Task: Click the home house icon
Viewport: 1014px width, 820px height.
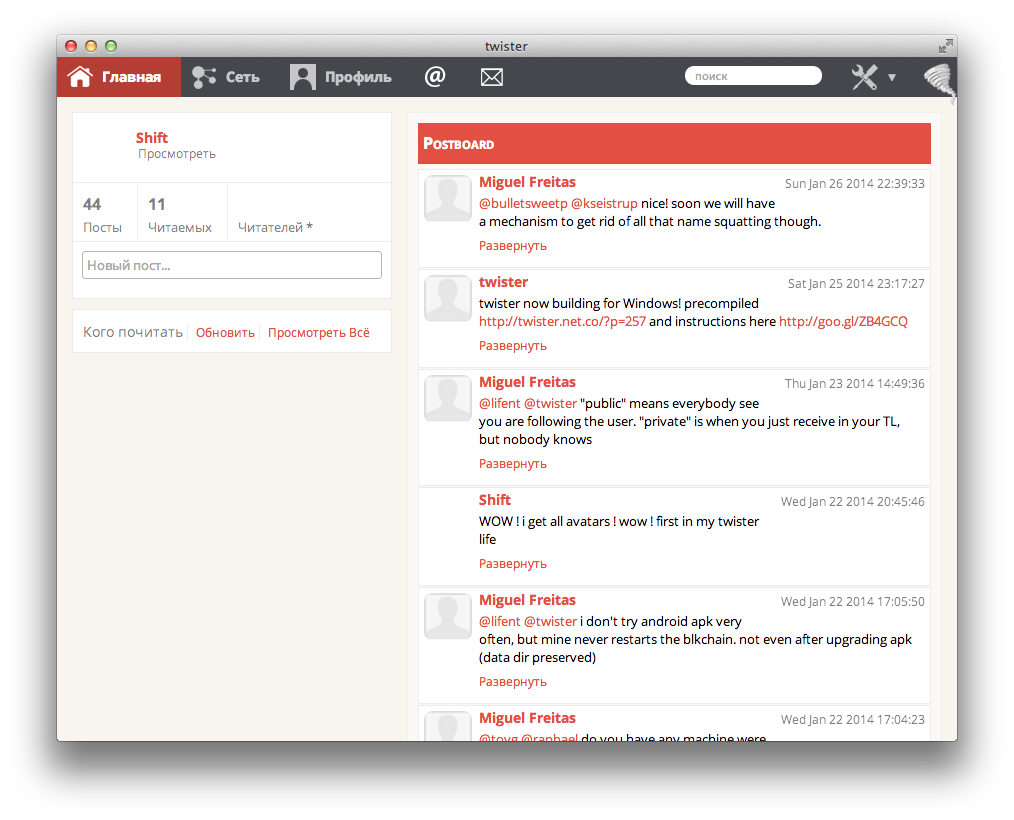Action: [x=80, y=76]
